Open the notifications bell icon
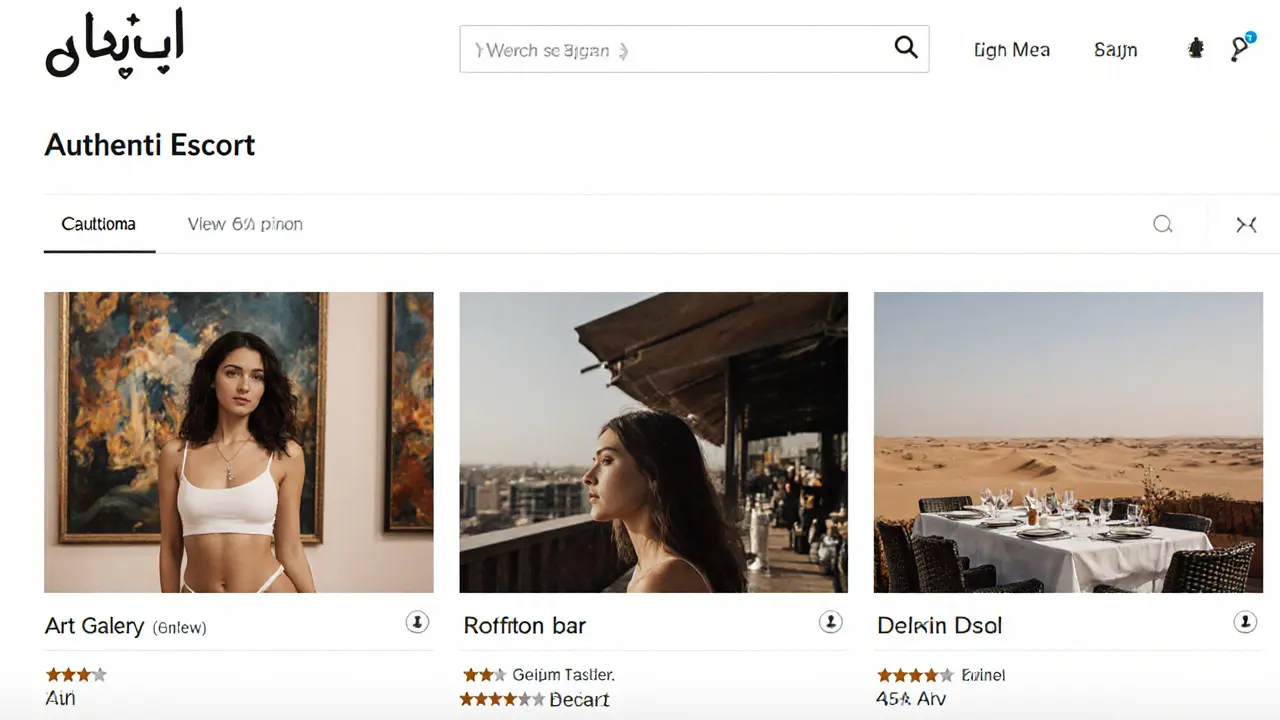The height and width of the screenshot is (720, 1280). pyautogui.click(x=1196, y=46)
